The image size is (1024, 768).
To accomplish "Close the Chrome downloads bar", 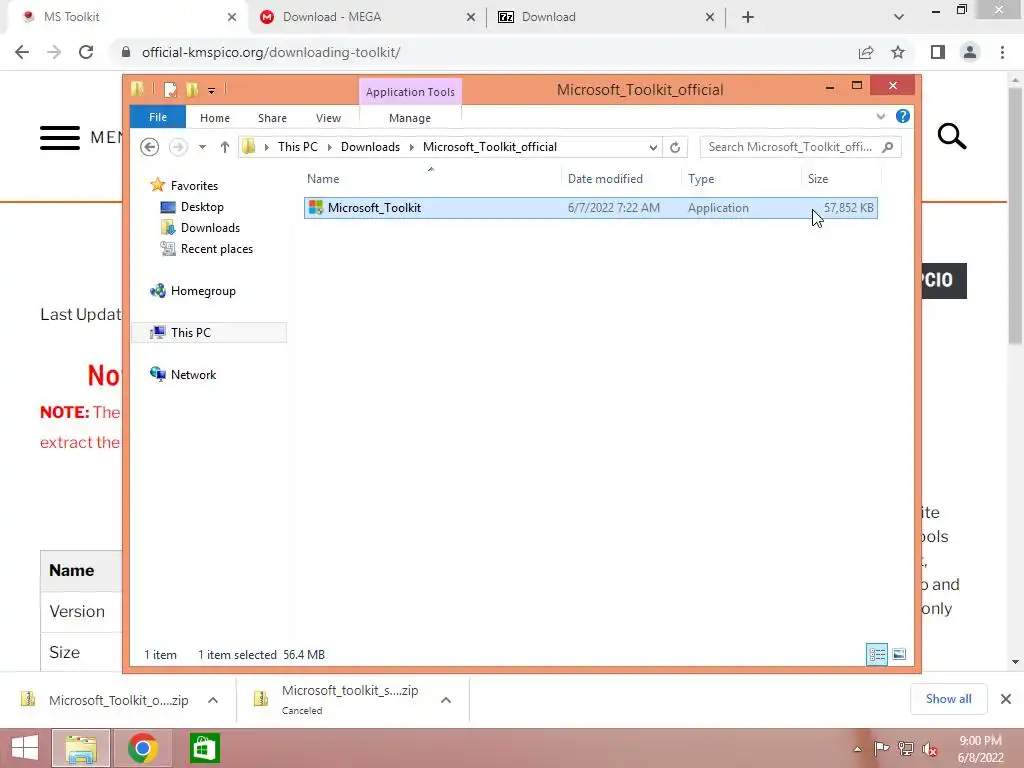I will [1006, 699].
